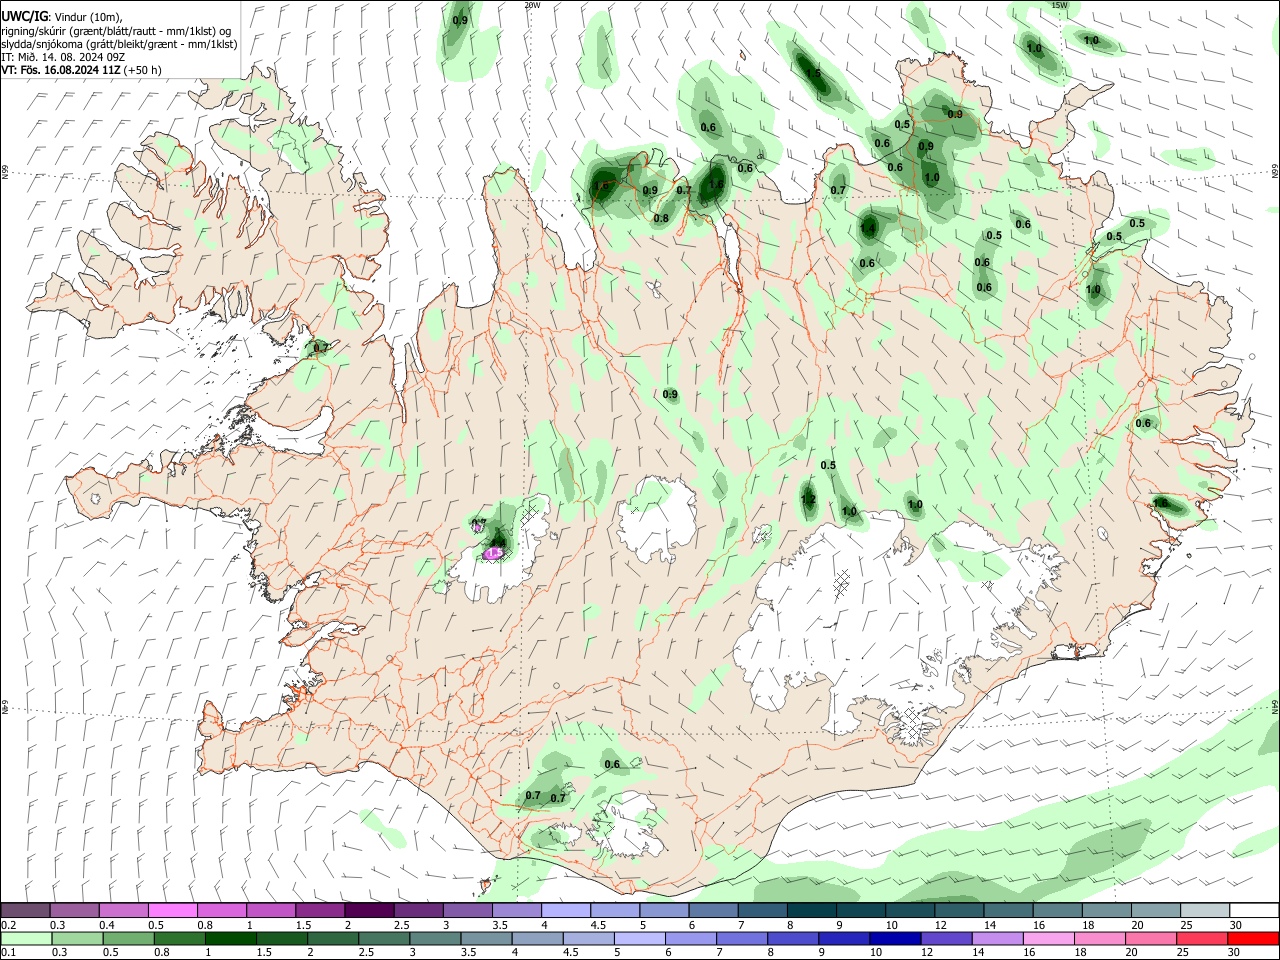Click the '1.2' precipitation value on the map
Viewport: 1280px width, 960px height.
[x=809, y=499]
